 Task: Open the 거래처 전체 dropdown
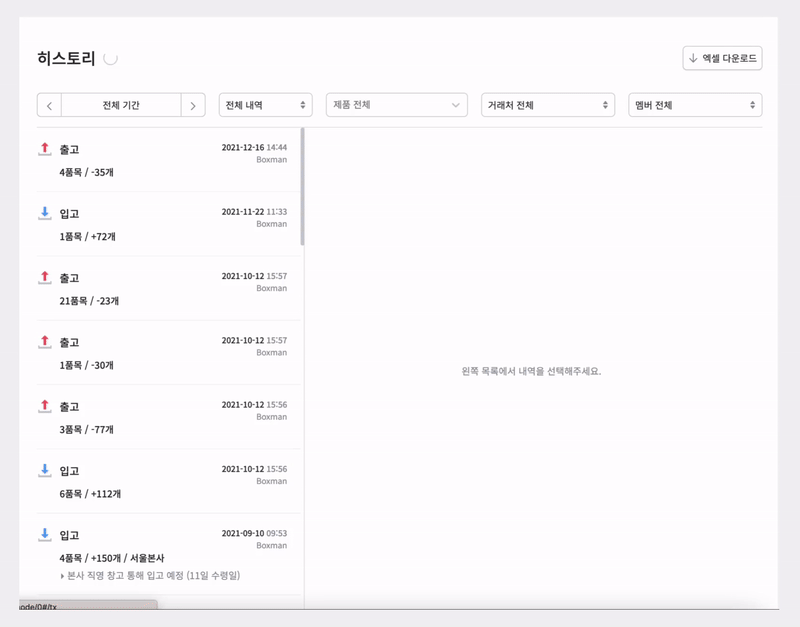[x=547, y=105]
